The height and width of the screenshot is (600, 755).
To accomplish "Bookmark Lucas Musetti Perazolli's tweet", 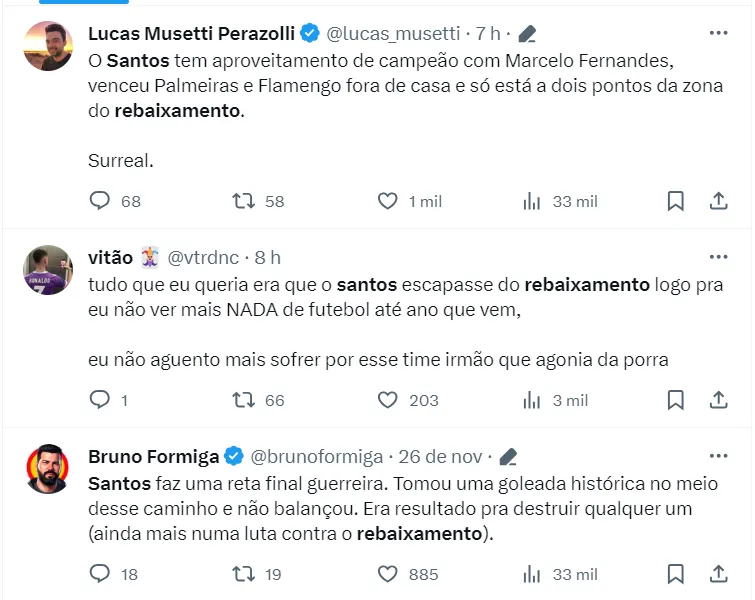I will click(x=675, y=201).
